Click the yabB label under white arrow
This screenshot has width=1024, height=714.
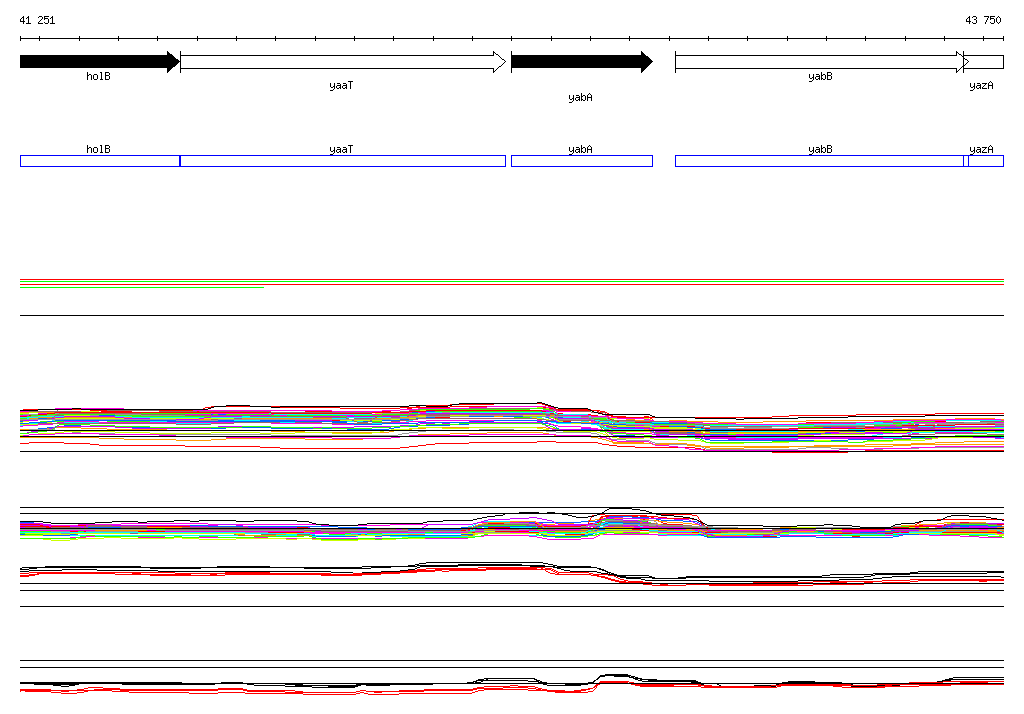(820, 76)
